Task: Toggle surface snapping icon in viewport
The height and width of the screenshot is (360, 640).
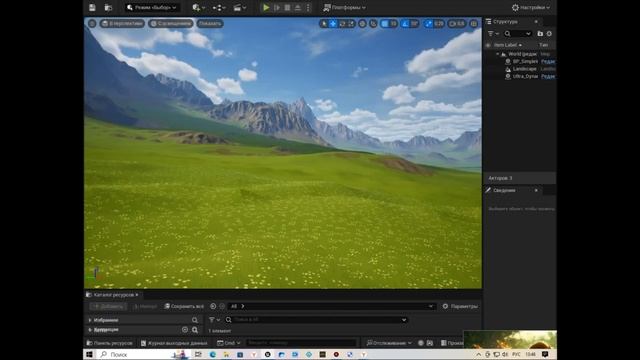Action: coord(373,24)
